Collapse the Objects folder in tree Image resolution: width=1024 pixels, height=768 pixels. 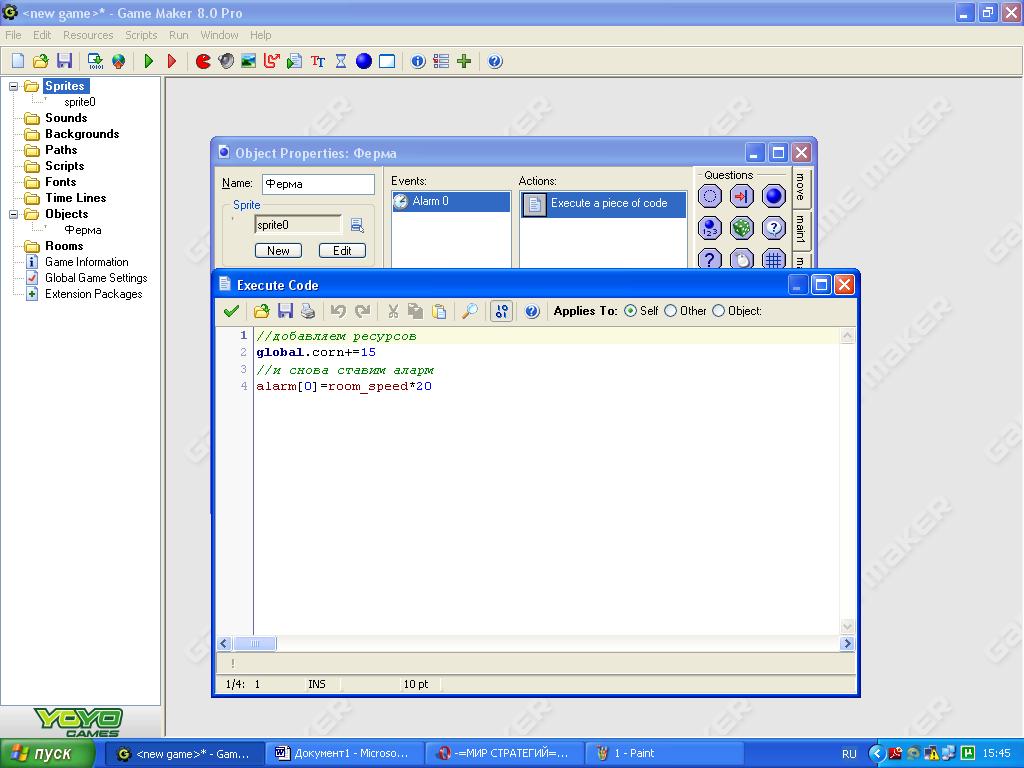tap(13, 214)
